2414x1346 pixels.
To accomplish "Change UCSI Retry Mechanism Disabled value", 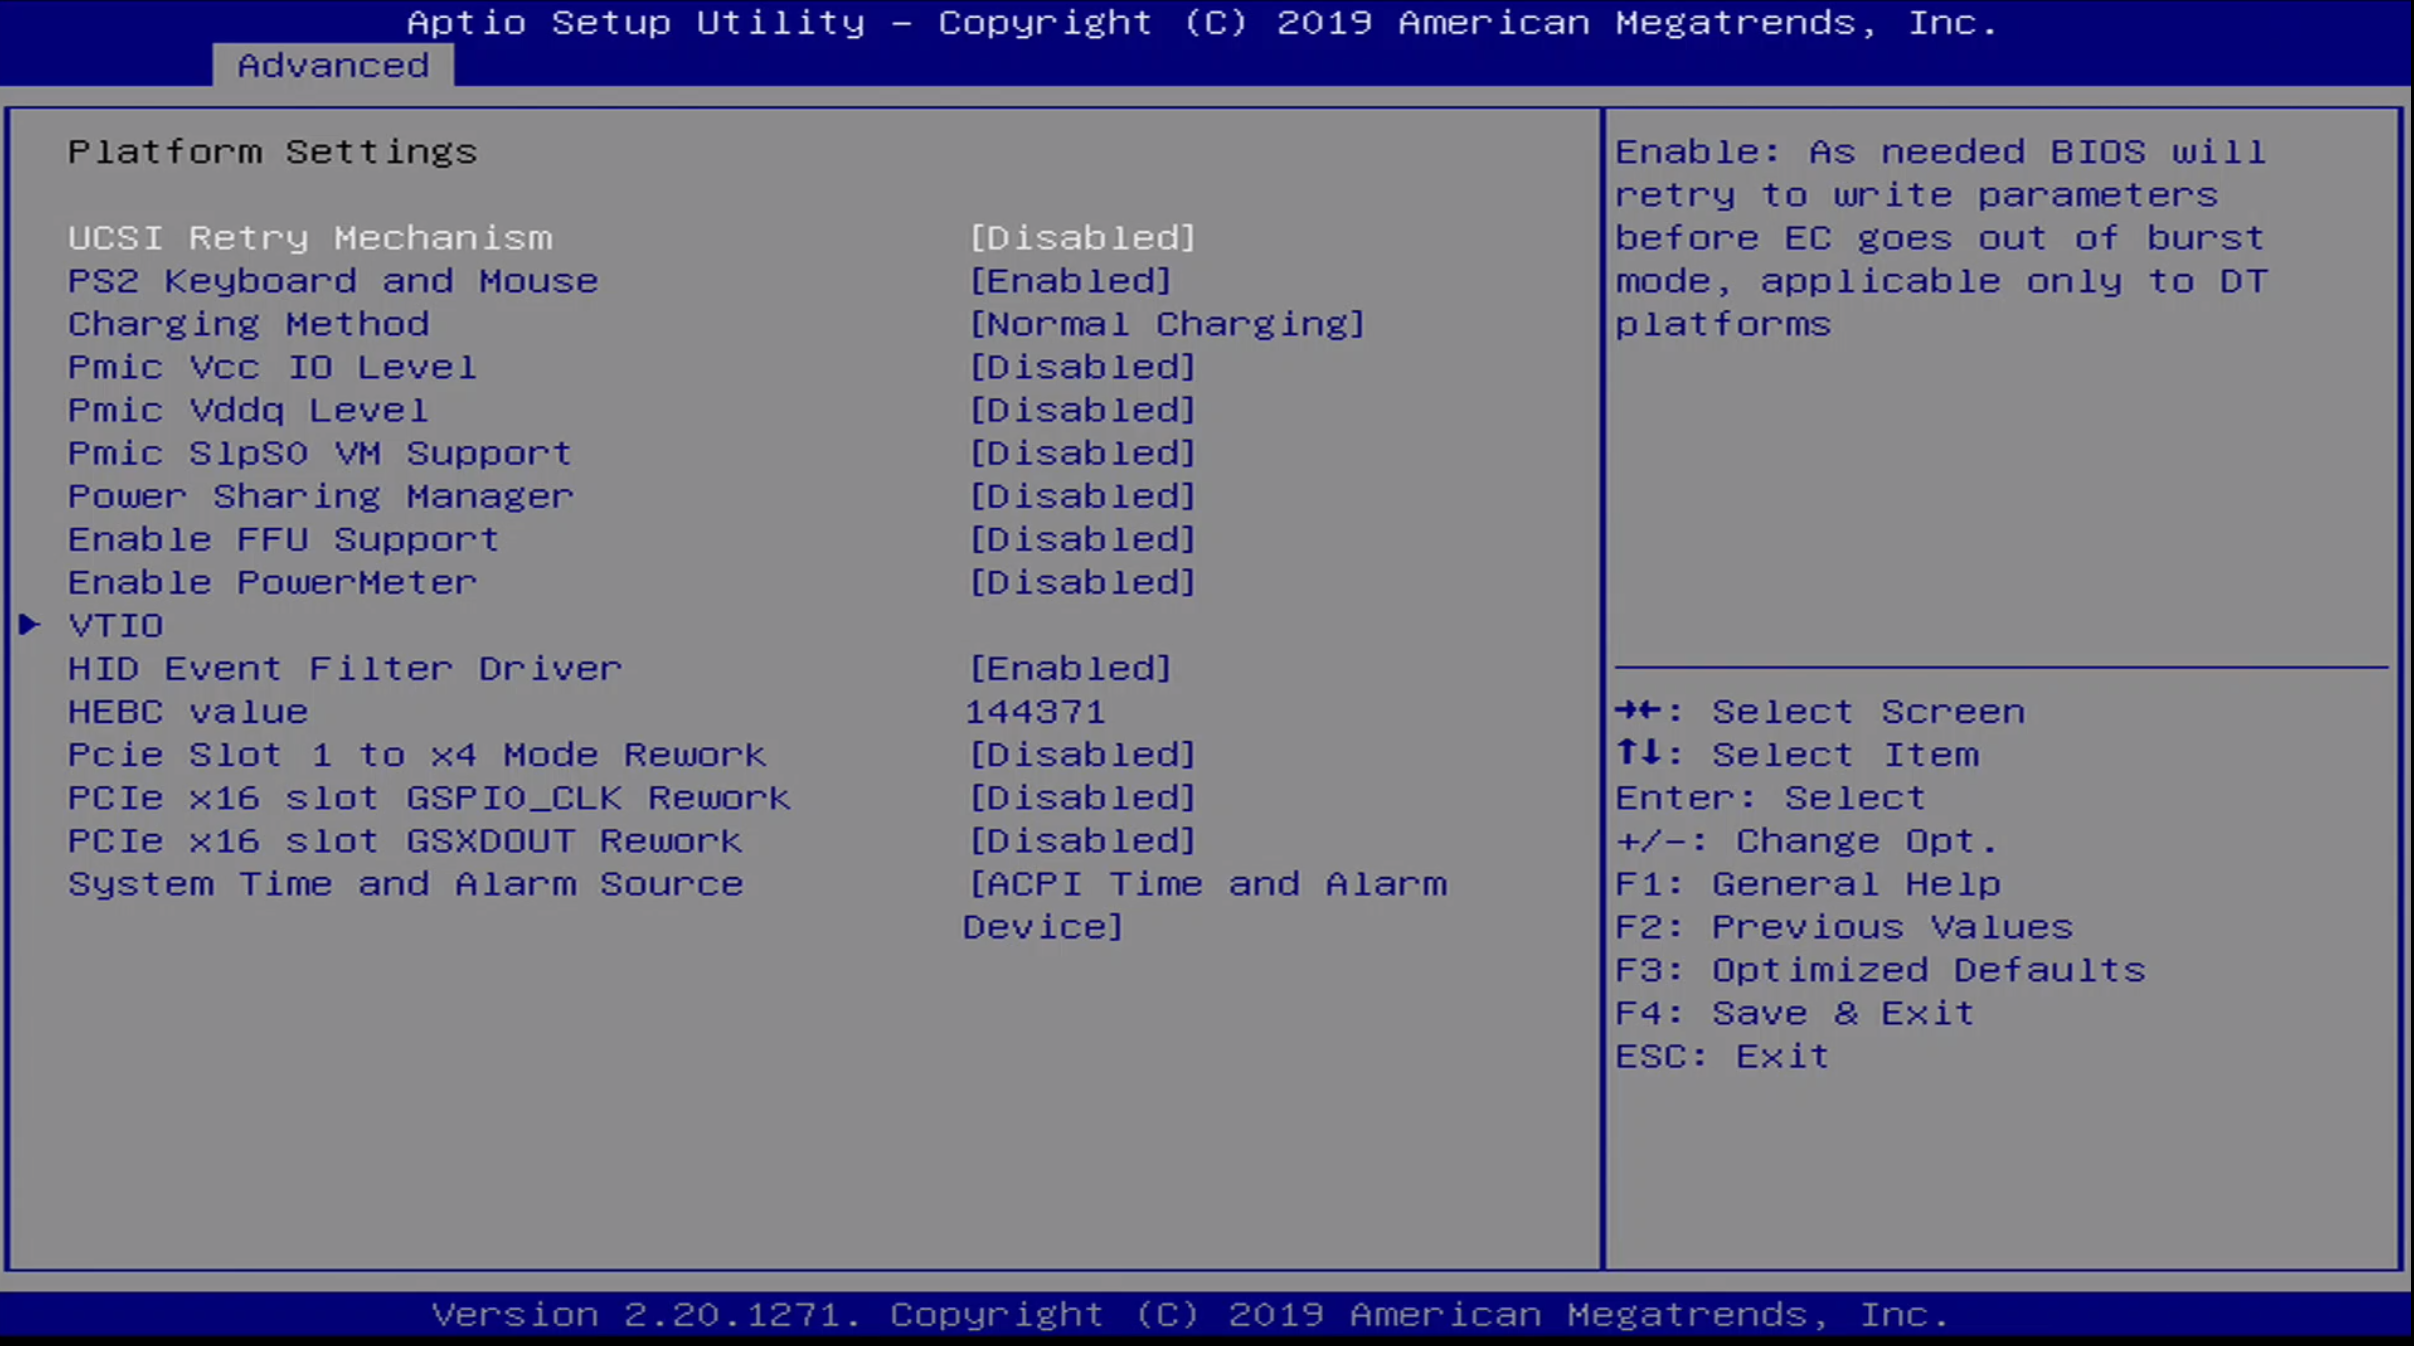I will pyautogui.click(x=1082, y=238).
